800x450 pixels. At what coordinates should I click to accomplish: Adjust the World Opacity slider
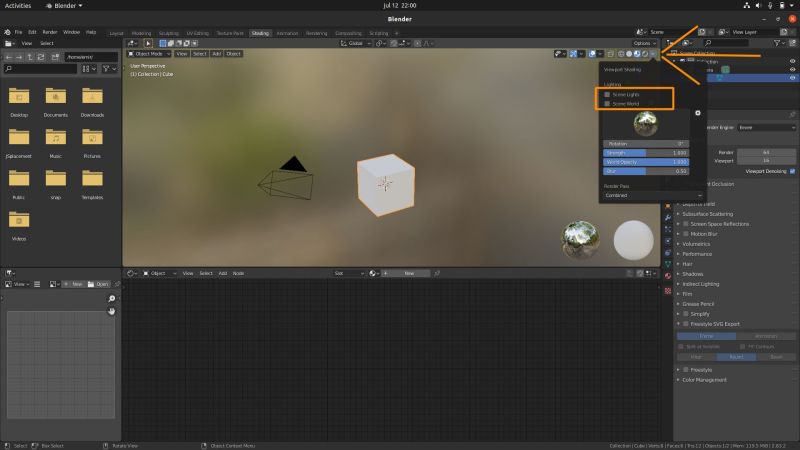(x=646, y=162)
